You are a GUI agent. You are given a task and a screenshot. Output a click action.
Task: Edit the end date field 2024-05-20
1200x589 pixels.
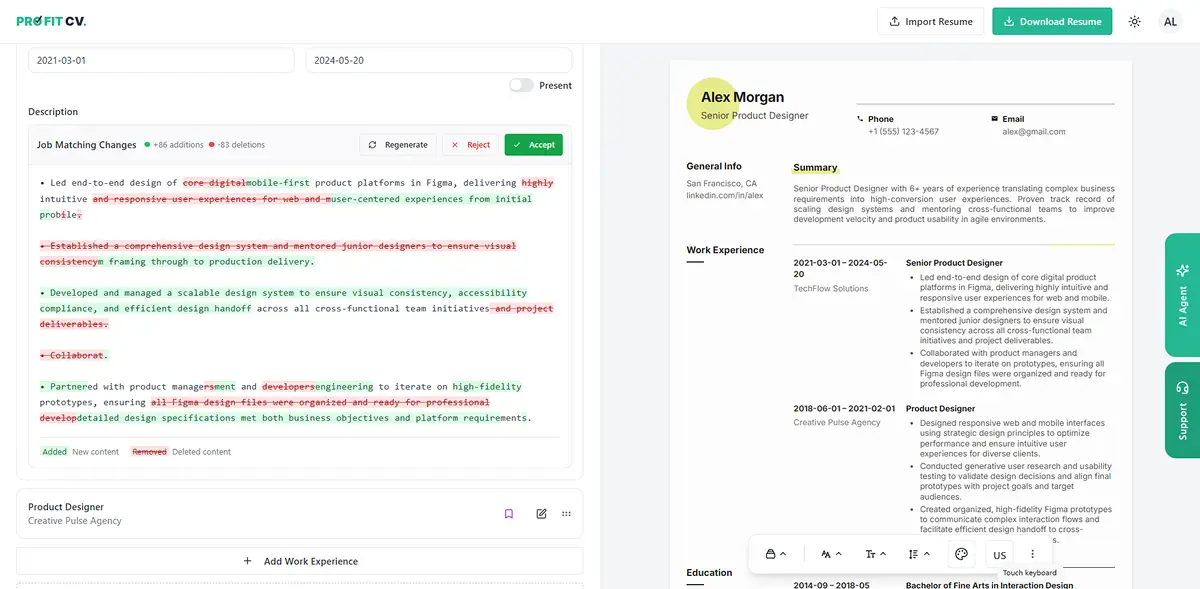(439, 60)
